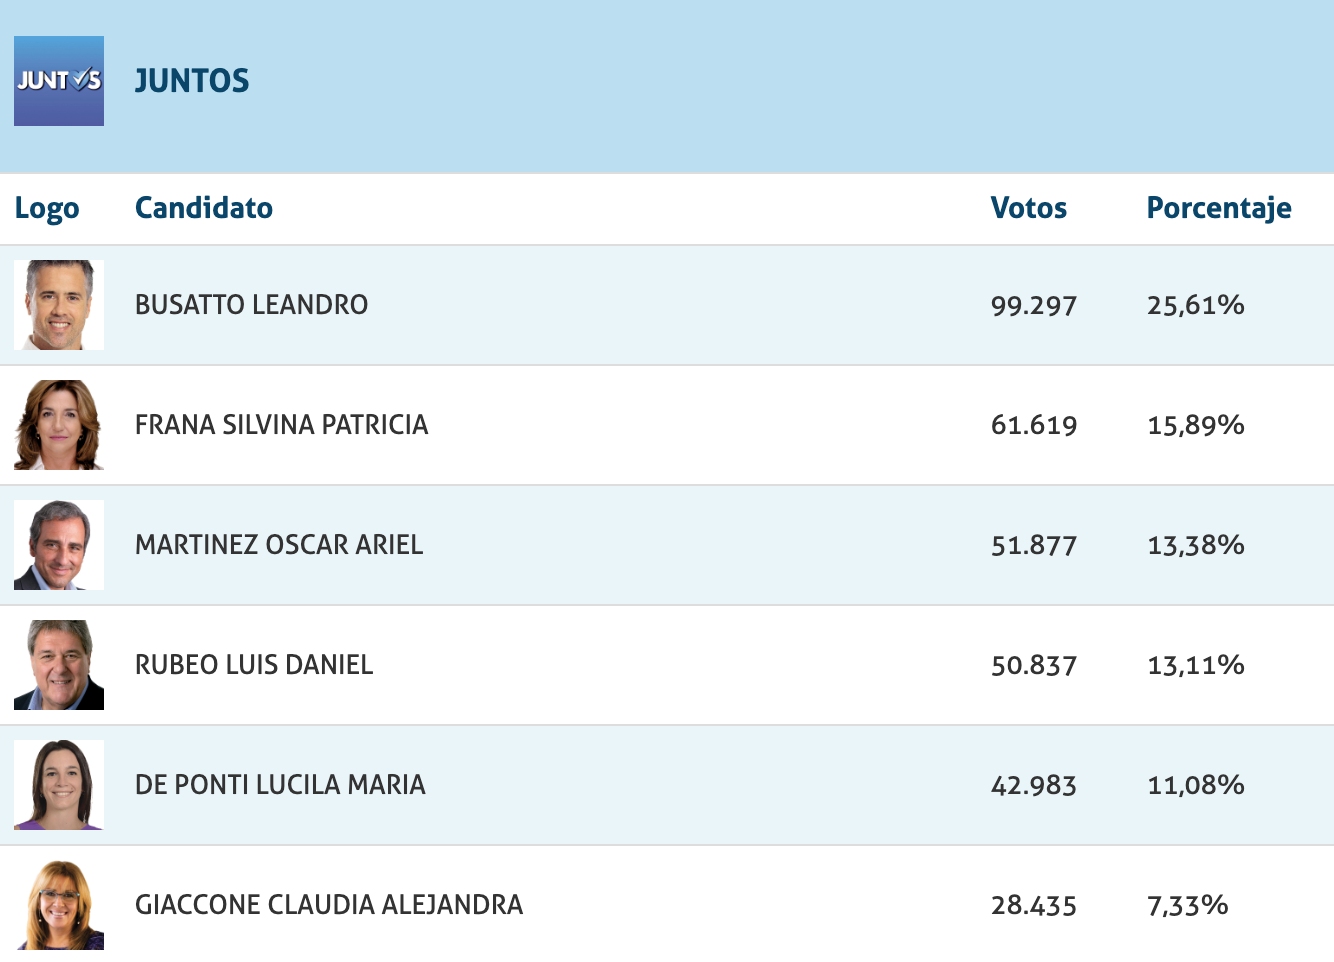Click Martinez Oscar Ariel's photo

click(x=59, y=545)
